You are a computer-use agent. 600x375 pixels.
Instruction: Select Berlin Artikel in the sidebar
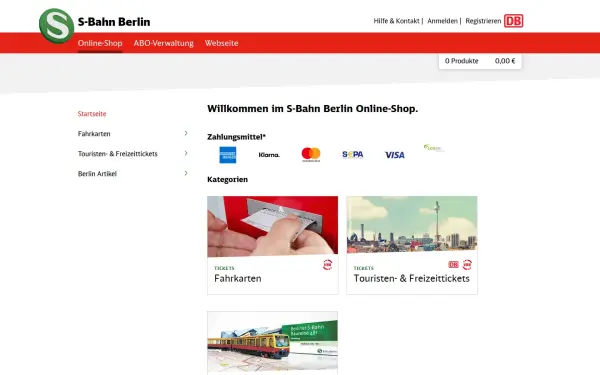click(x=97, y=174)
